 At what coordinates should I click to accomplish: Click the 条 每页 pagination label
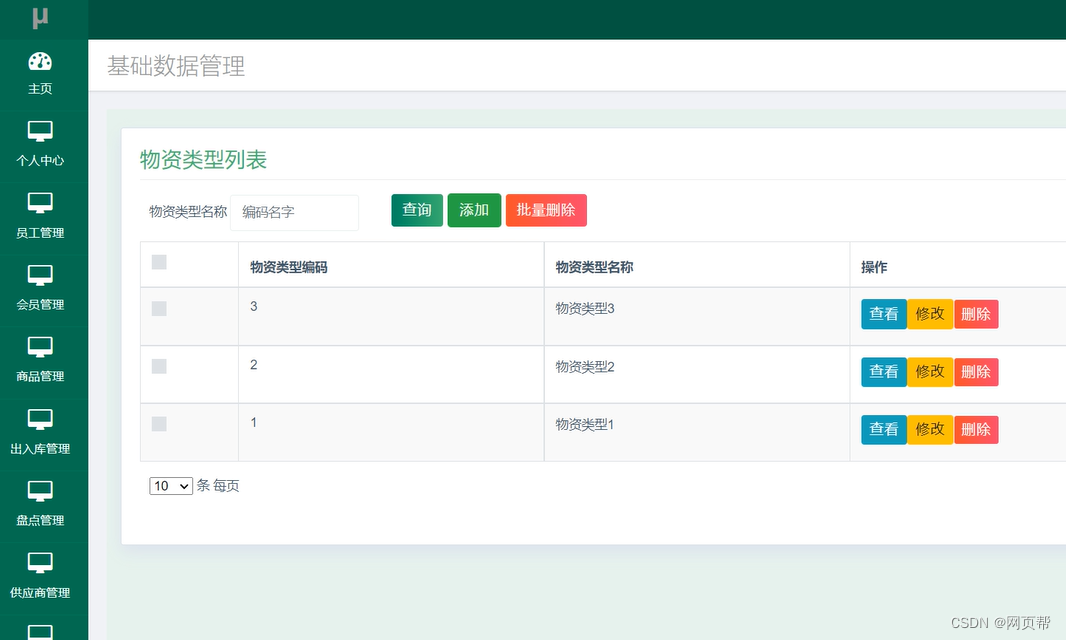[x=218, y=486]
